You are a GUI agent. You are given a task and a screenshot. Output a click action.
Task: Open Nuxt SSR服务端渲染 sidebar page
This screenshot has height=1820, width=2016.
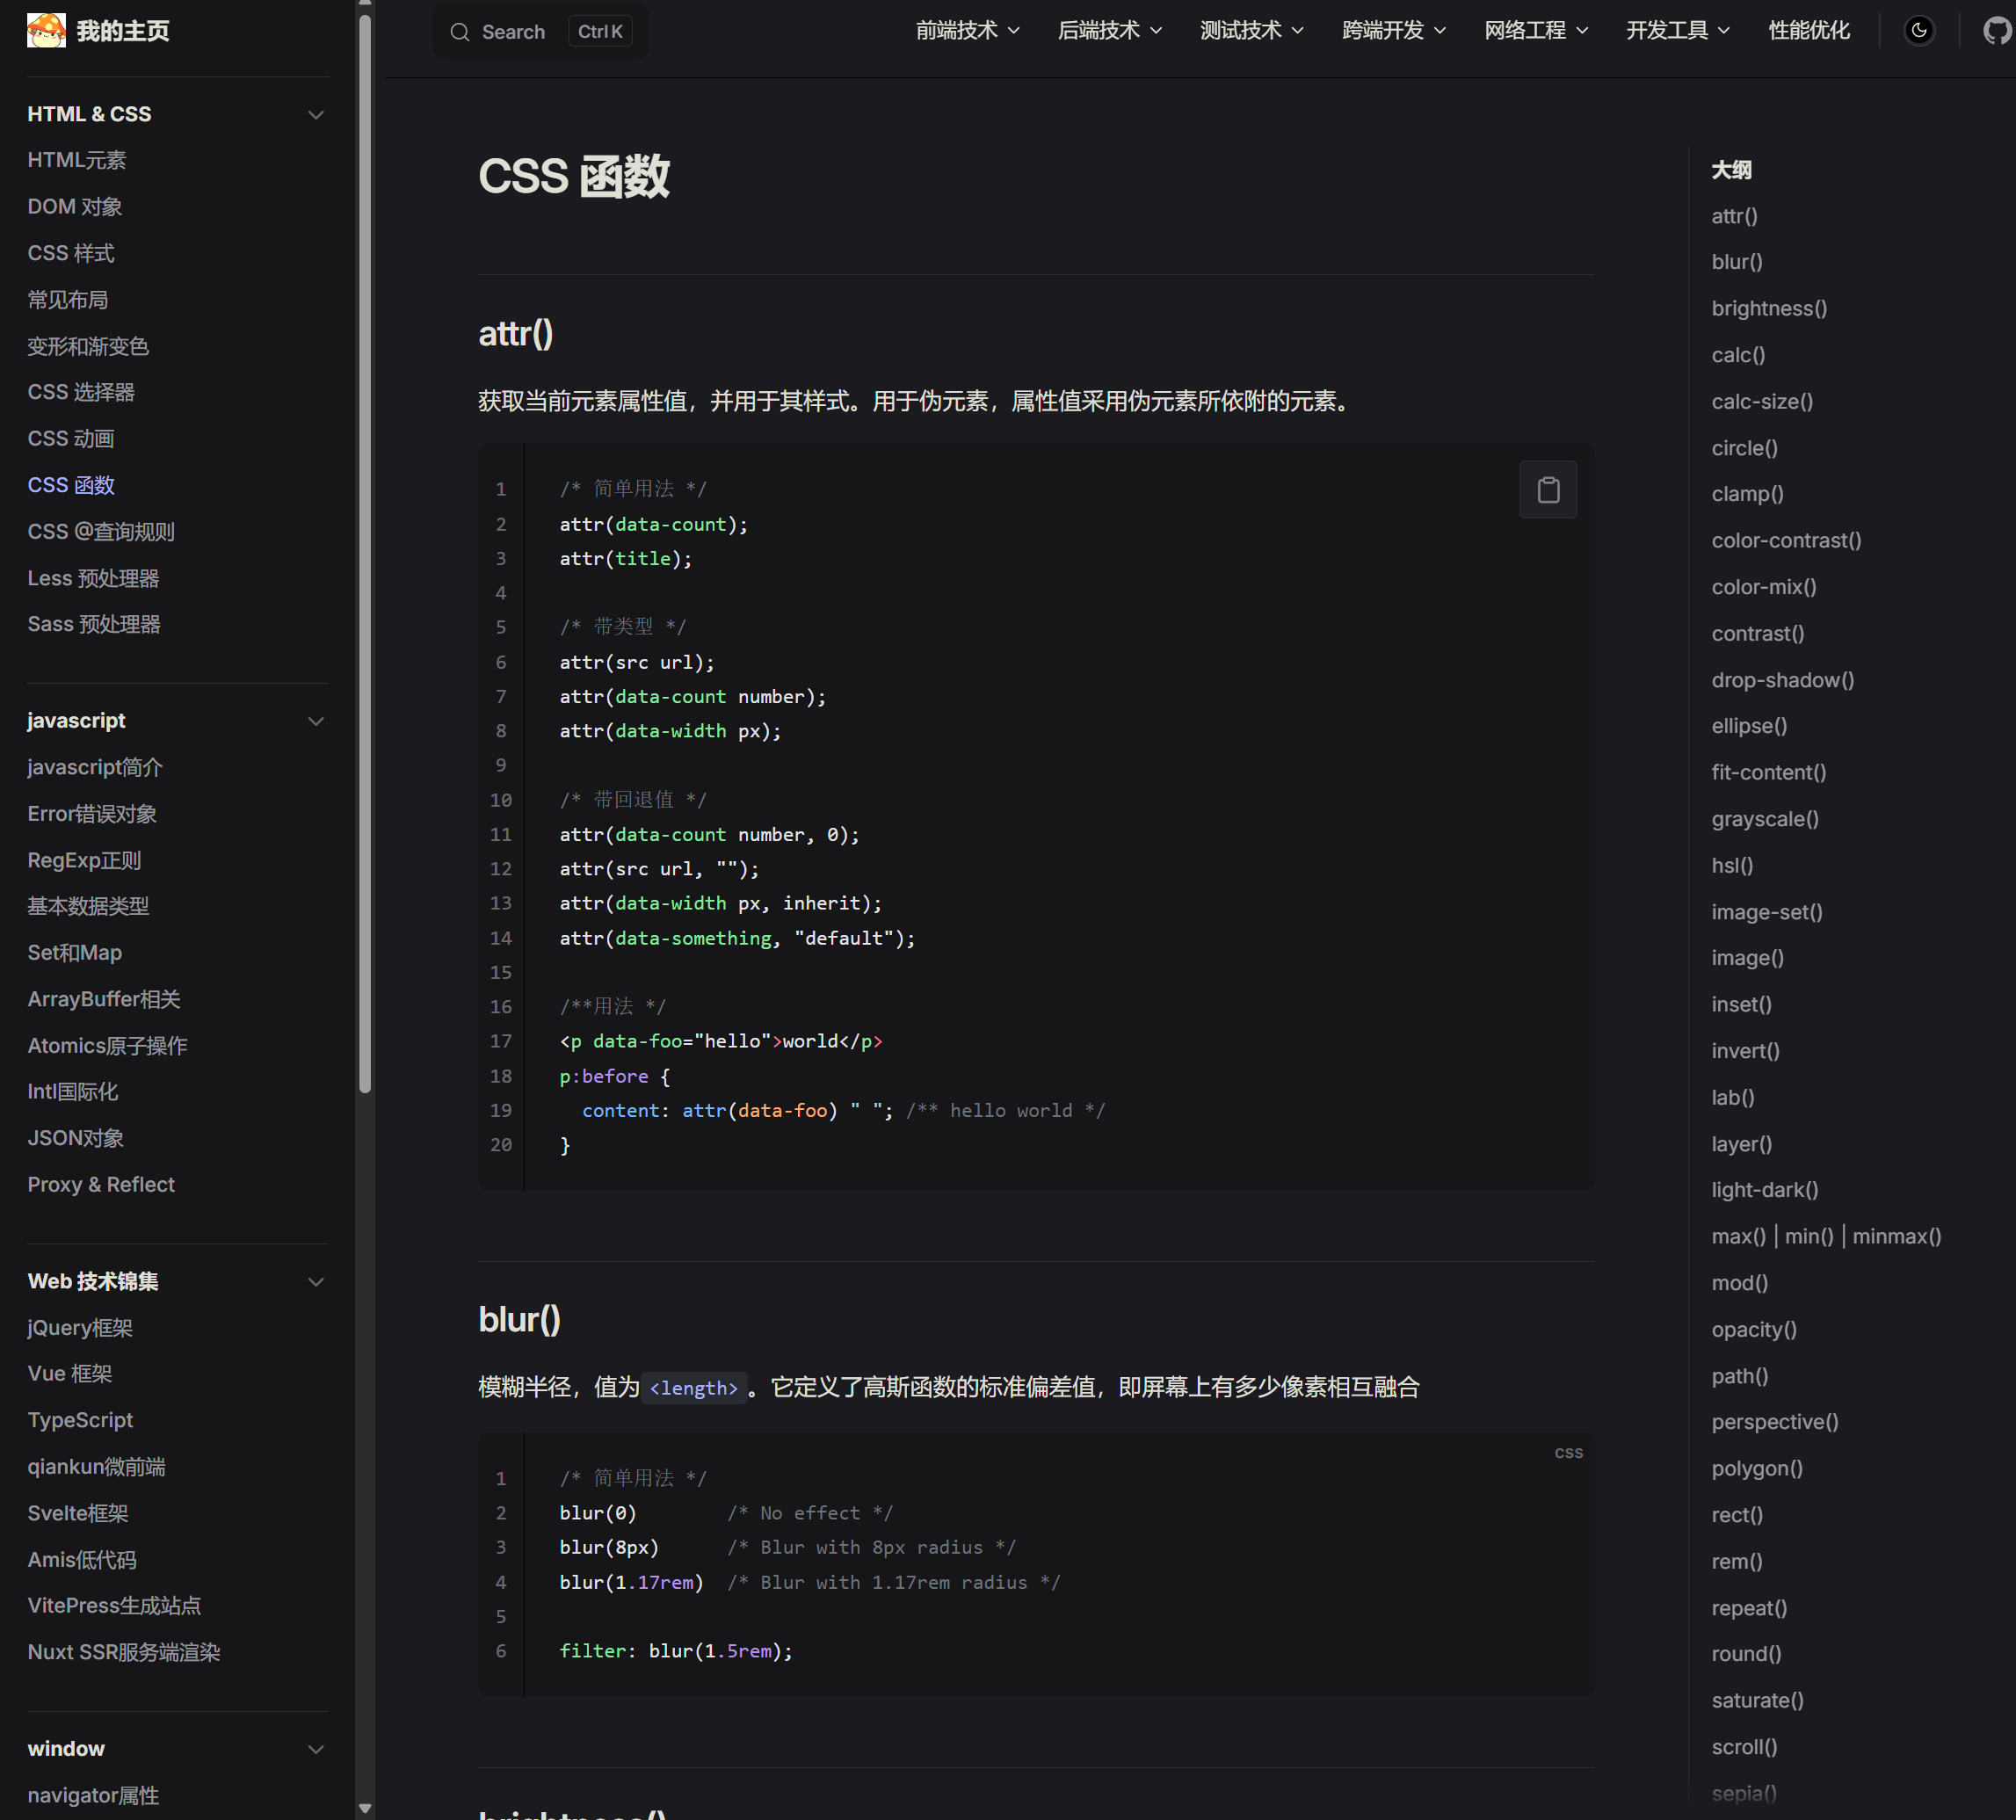tap(124, 1653)
